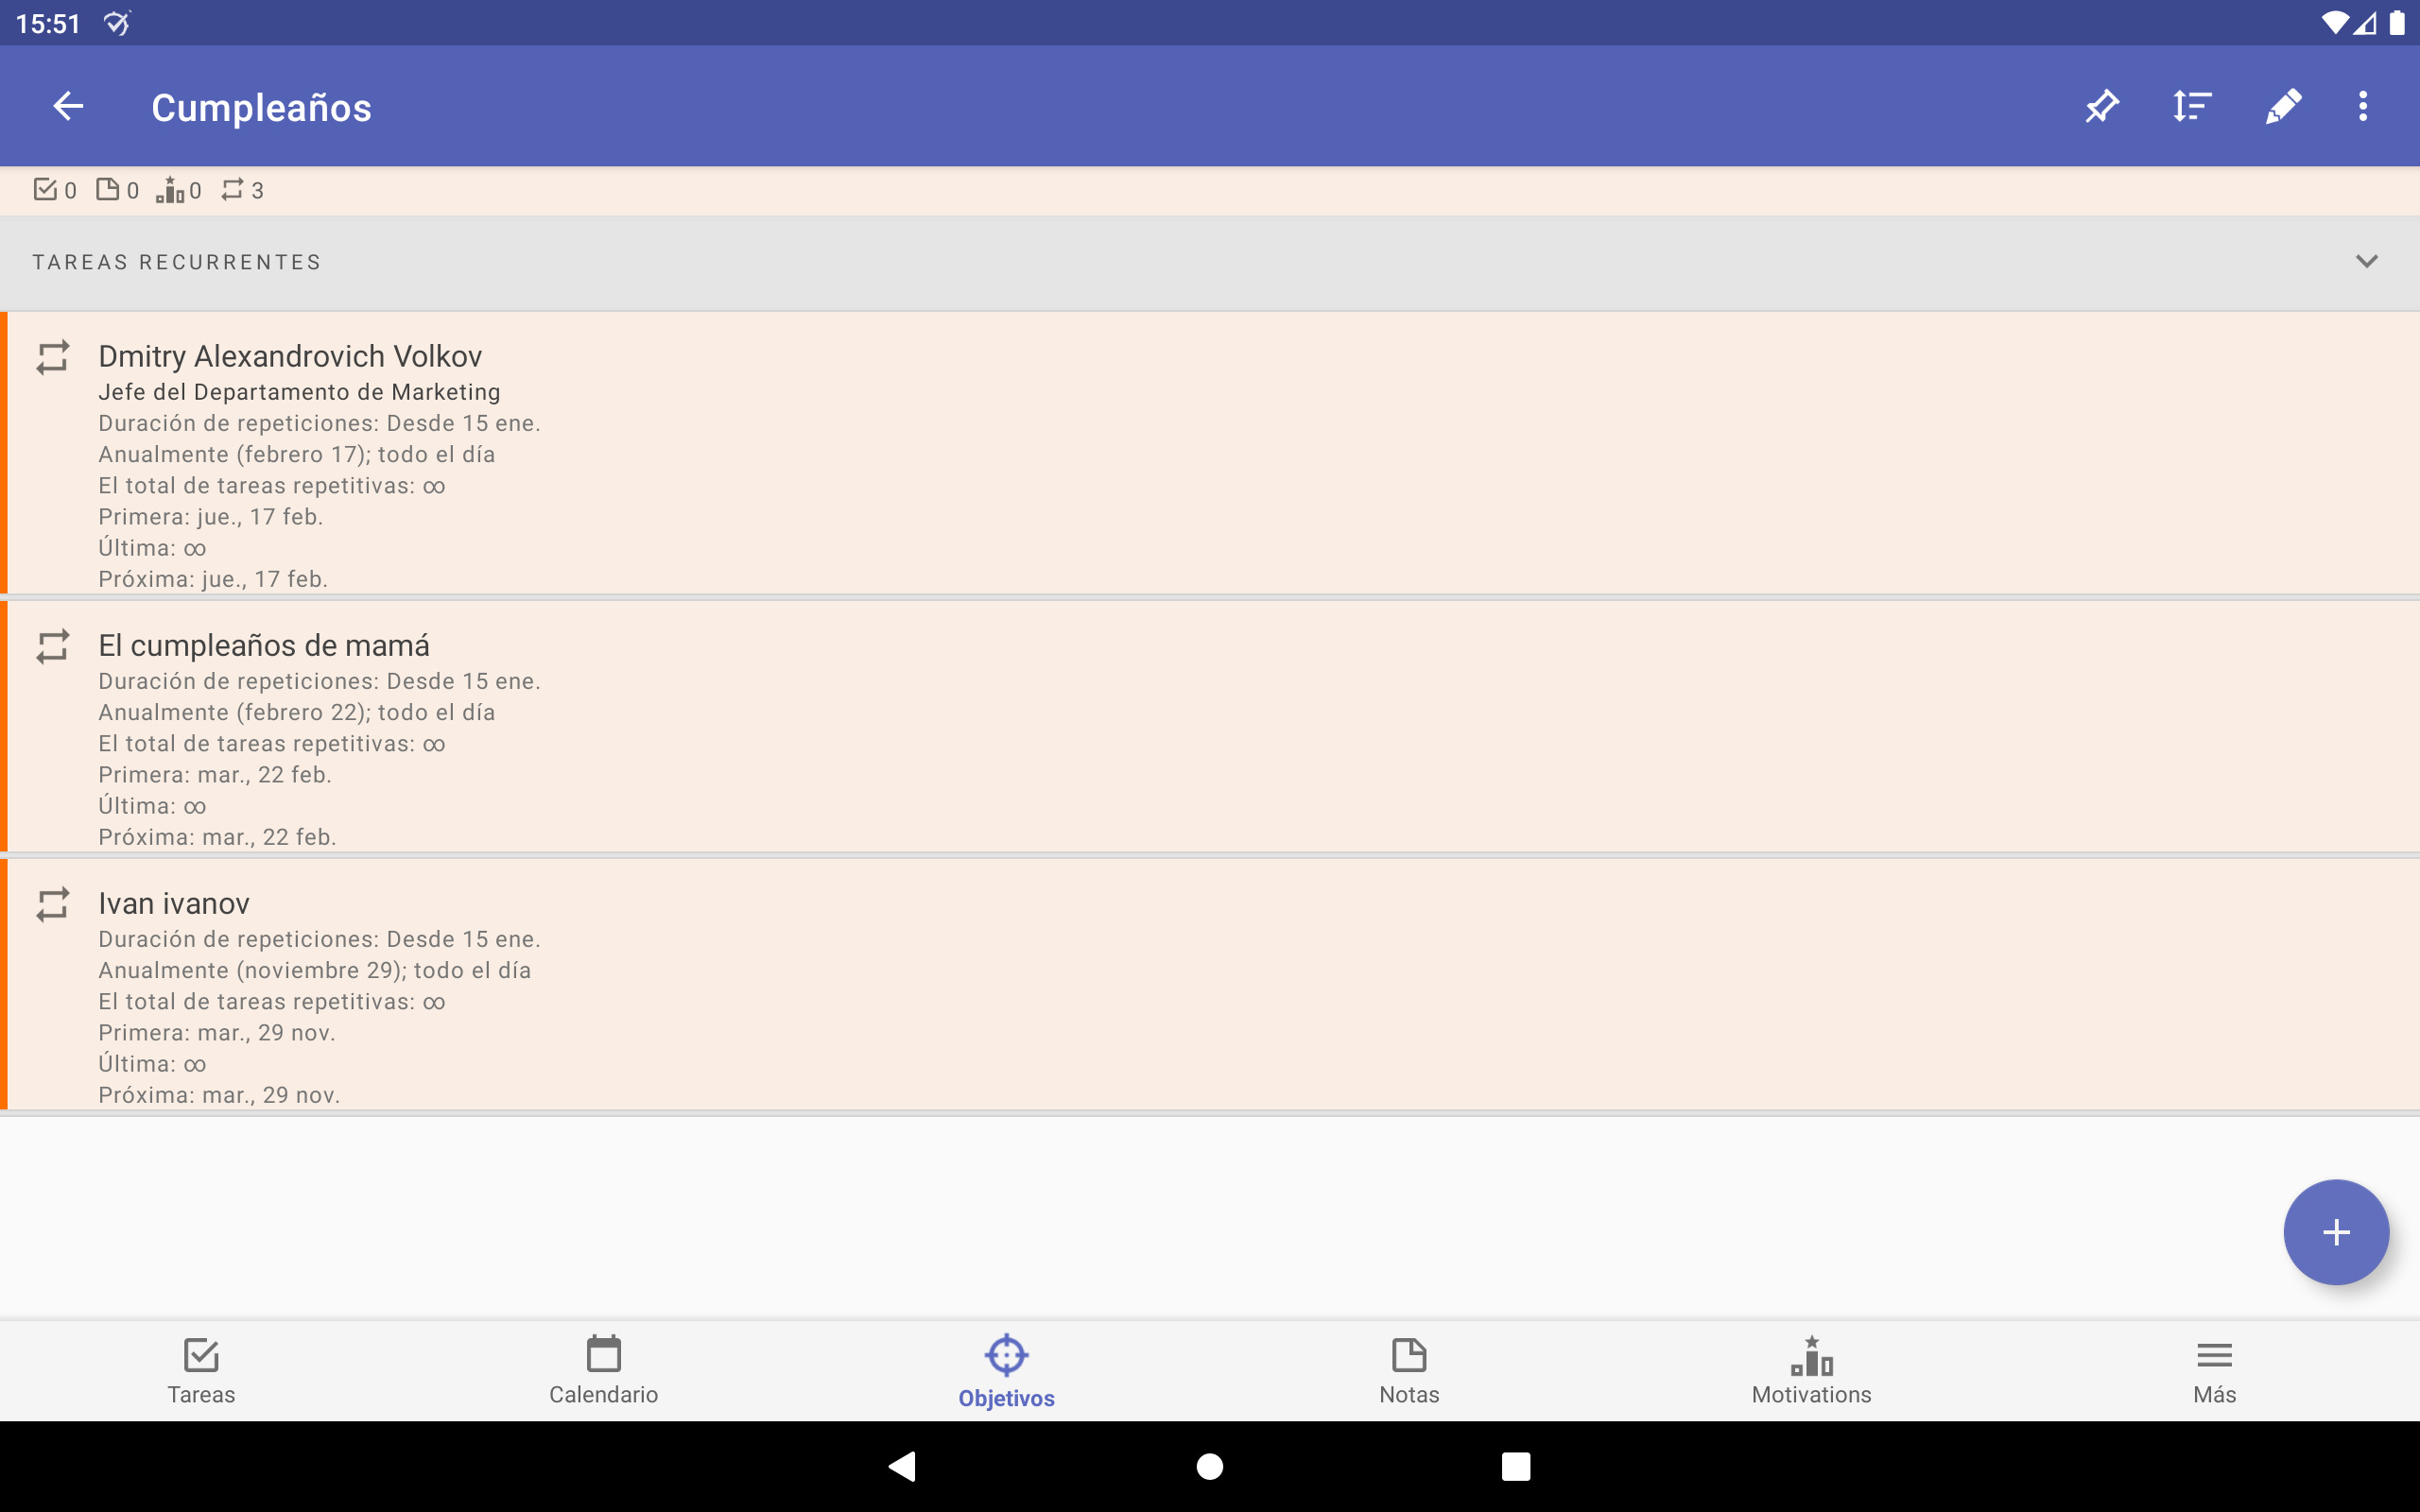Click the notes counter icon
Viewport: 2420px width, 1512px height.
[x=107, y=189]
